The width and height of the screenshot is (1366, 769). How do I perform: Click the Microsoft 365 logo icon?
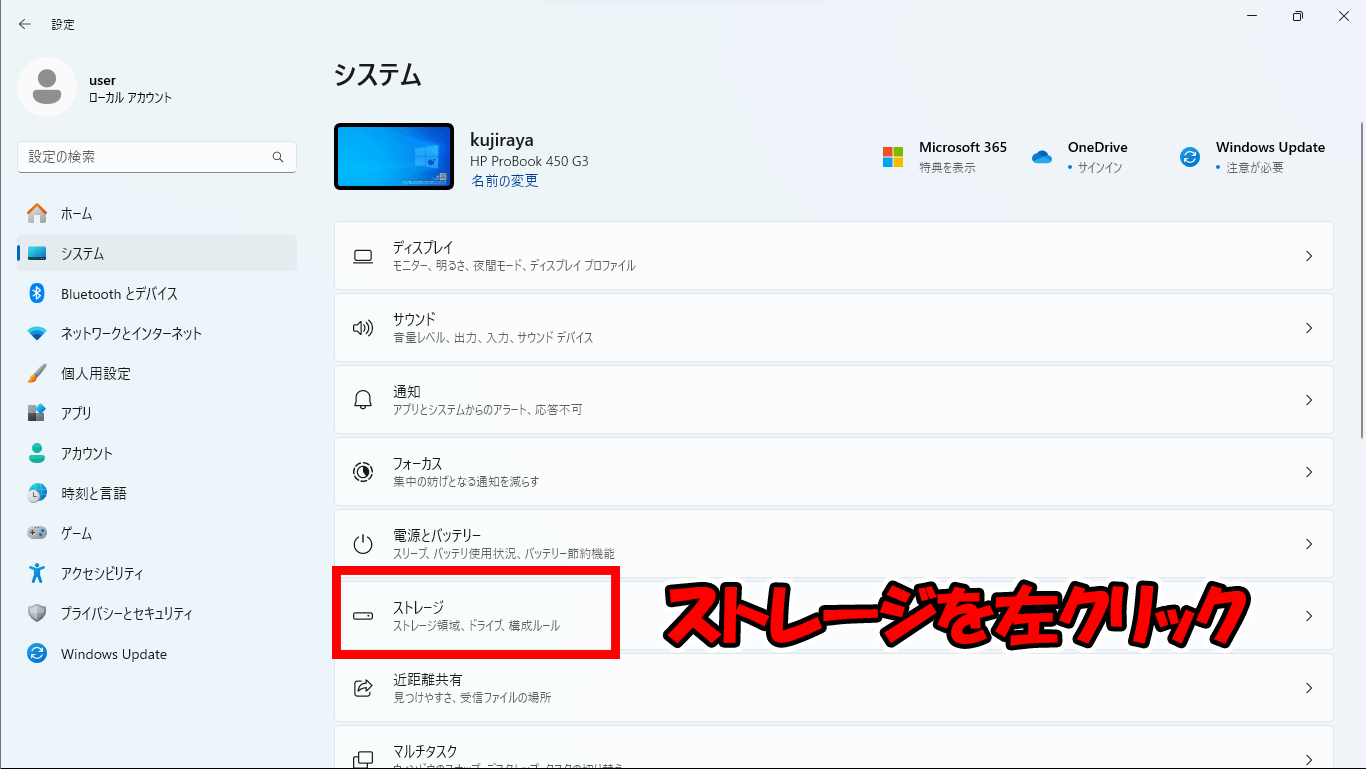893,156
